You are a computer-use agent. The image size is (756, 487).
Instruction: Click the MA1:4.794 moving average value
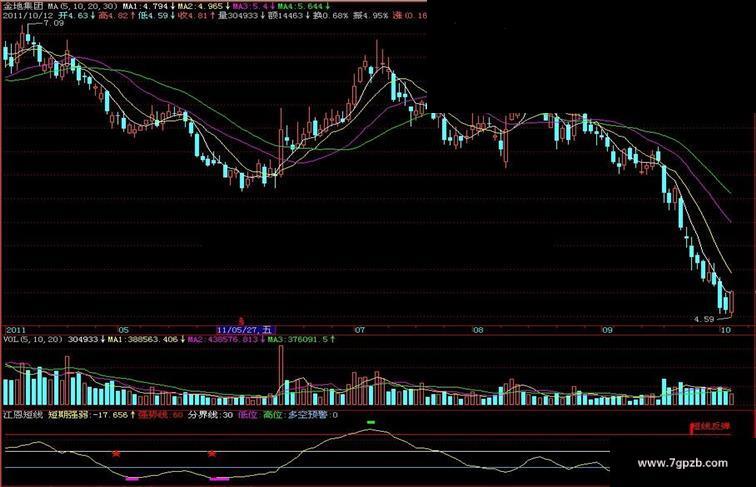(x=145, y=6)
